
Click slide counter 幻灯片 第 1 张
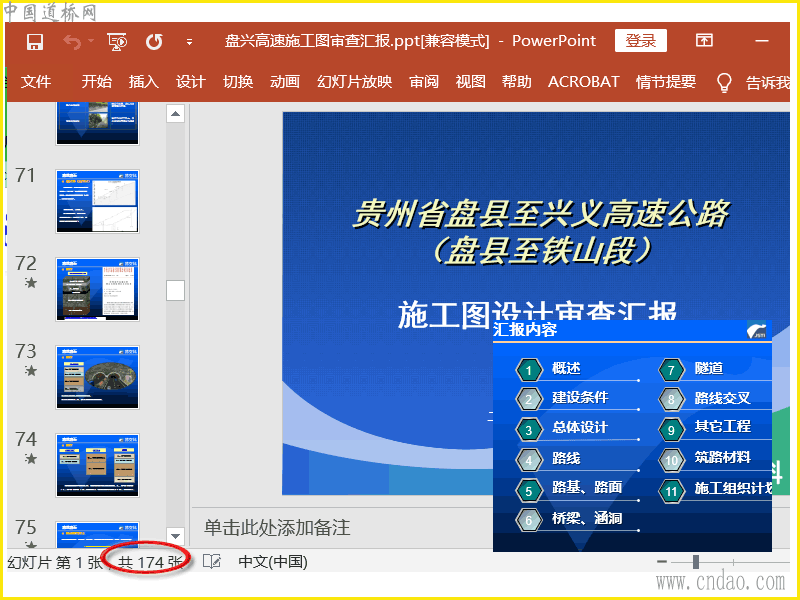coord(55,562)
